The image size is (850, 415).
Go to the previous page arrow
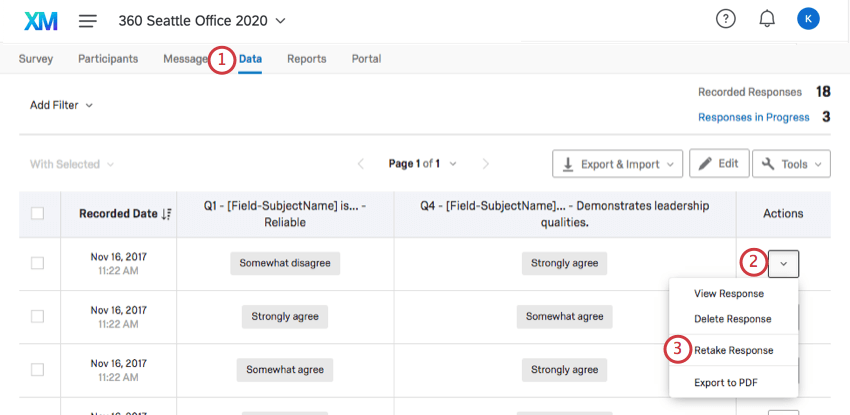[362, 164]
